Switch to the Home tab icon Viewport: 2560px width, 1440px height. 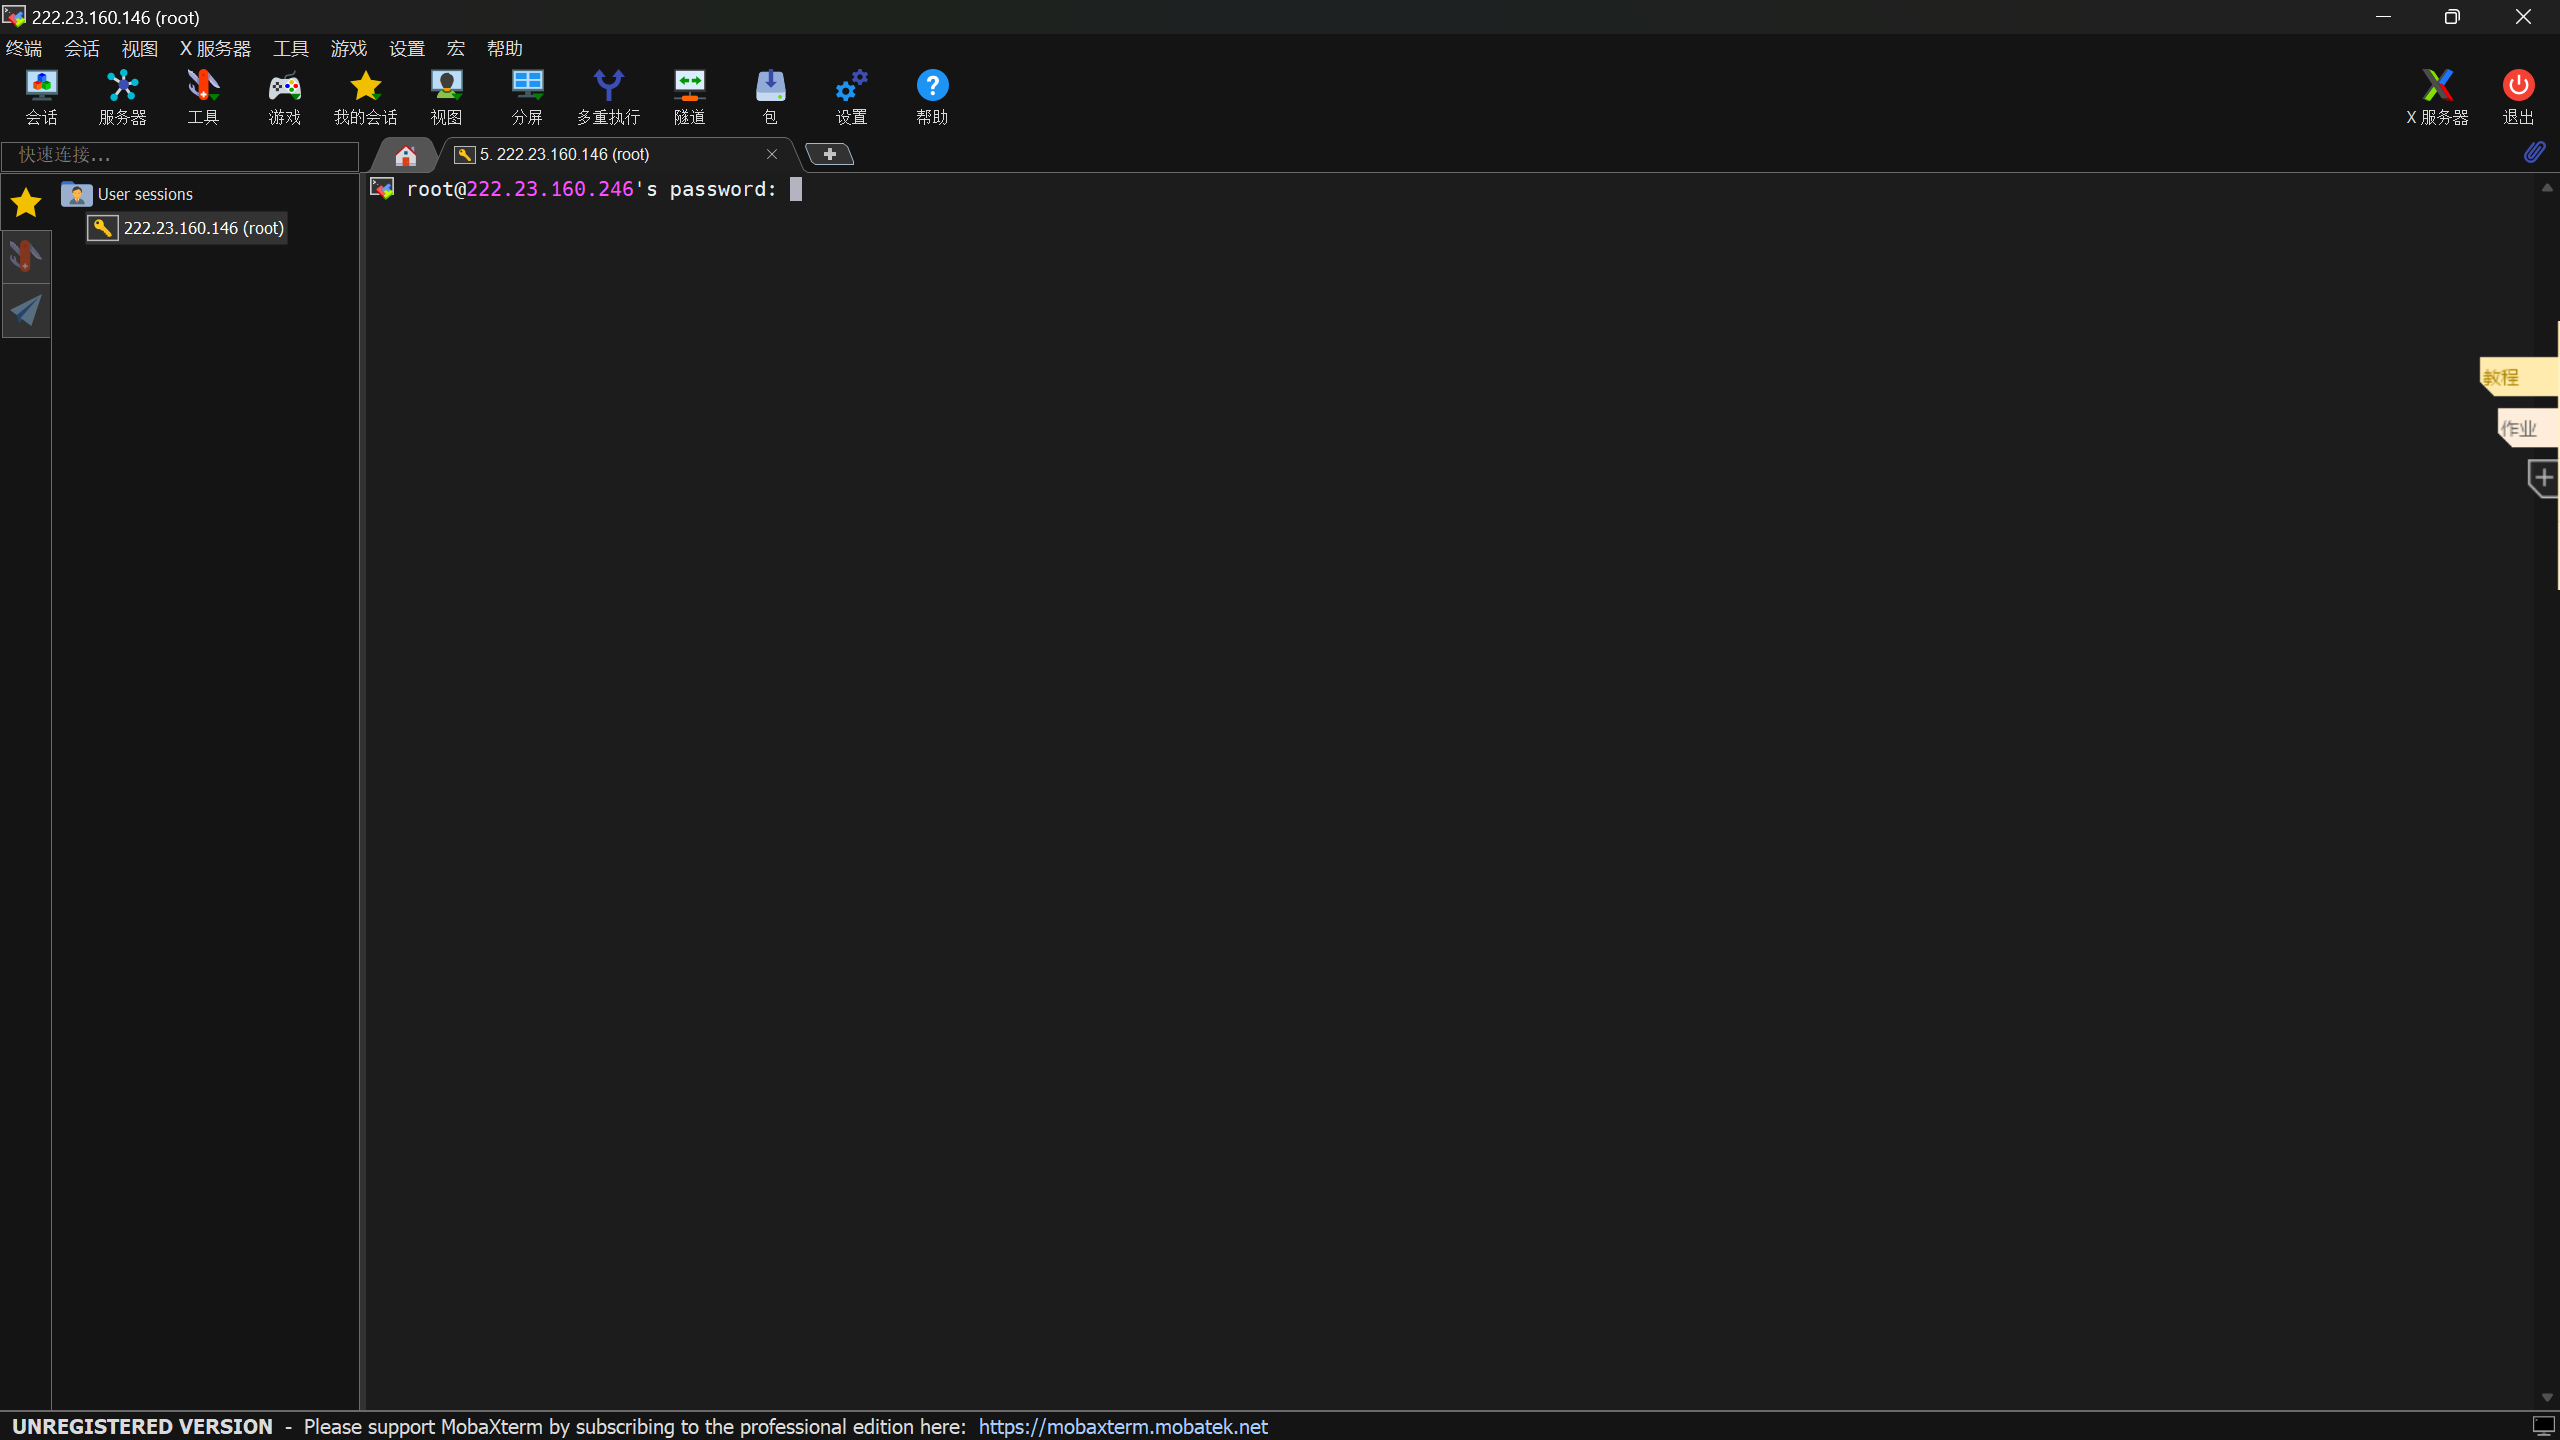[405, 155]
